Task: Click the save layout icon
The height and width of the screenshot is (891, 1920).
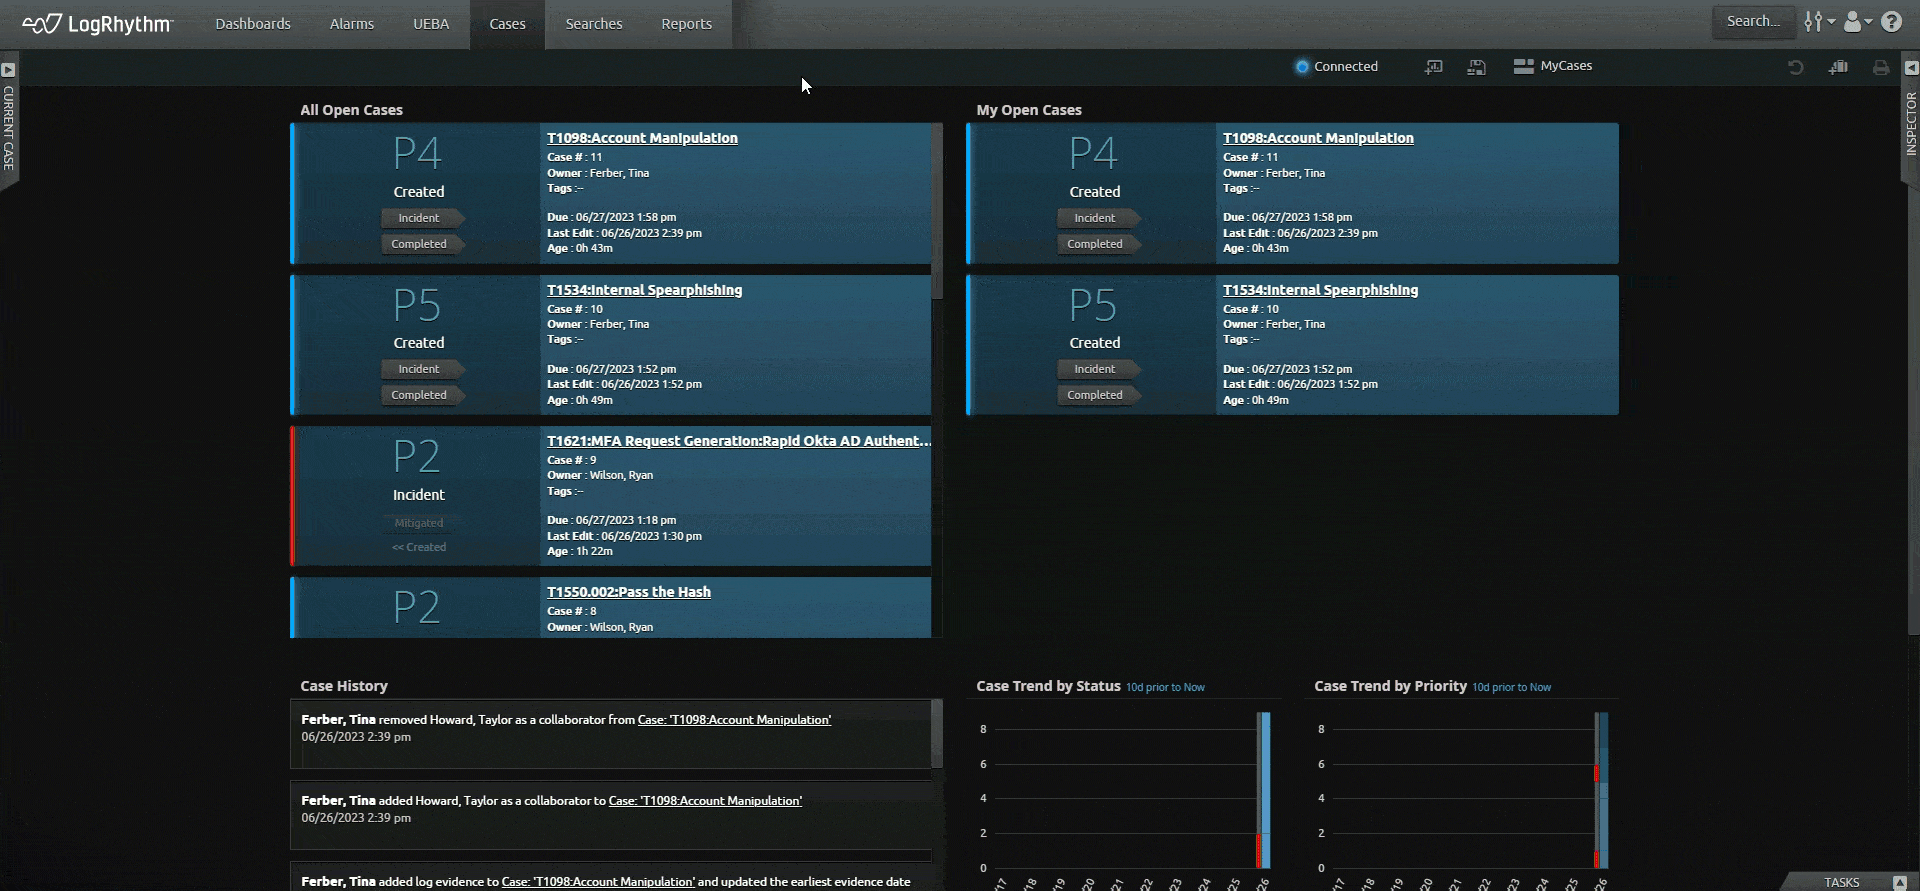Action: coord(1476,67)
